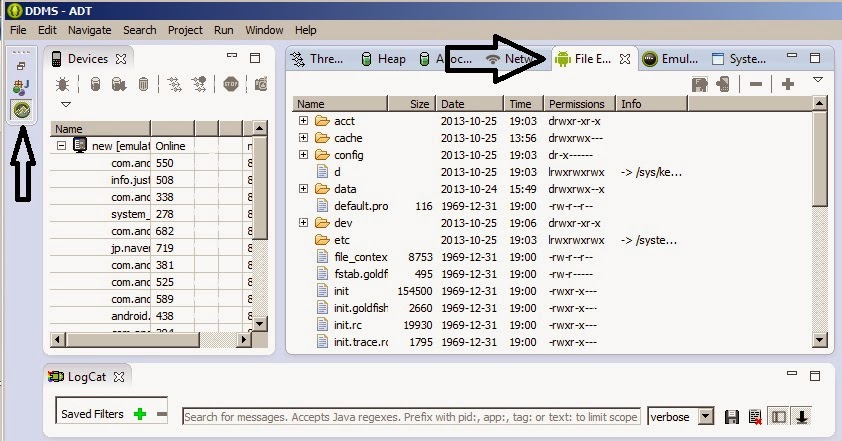Close the Devices tab
Image resolution: width=842 pixels, height=441 pixels.
tap(121, 59)
